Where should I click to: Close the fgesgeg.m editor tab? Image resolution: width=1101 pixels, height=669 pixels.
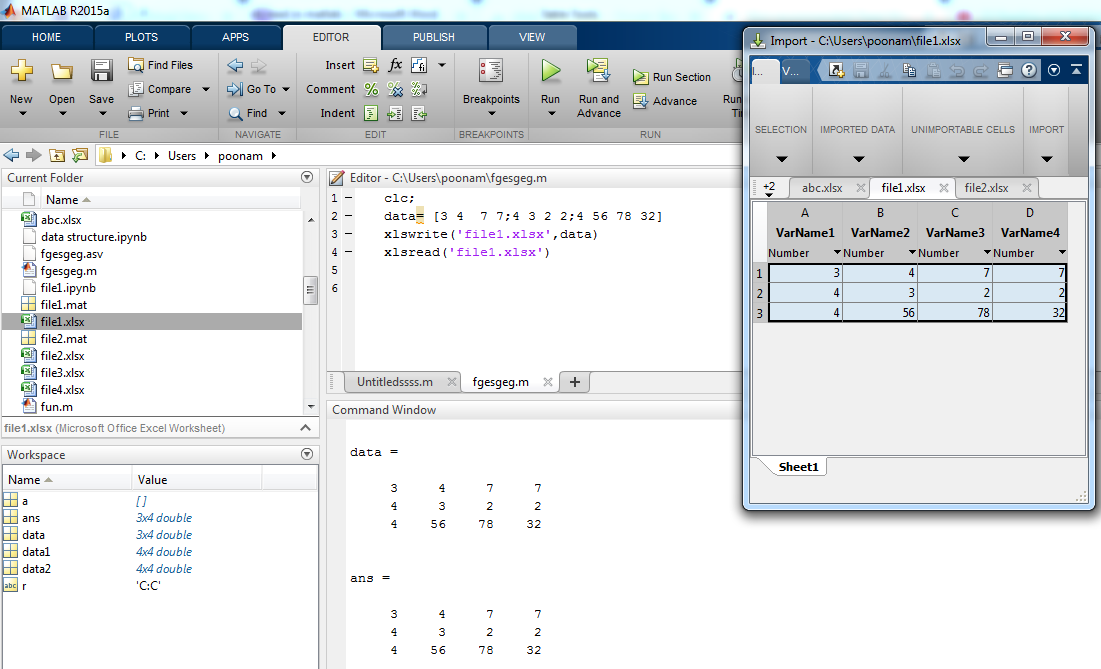[548, 382]
